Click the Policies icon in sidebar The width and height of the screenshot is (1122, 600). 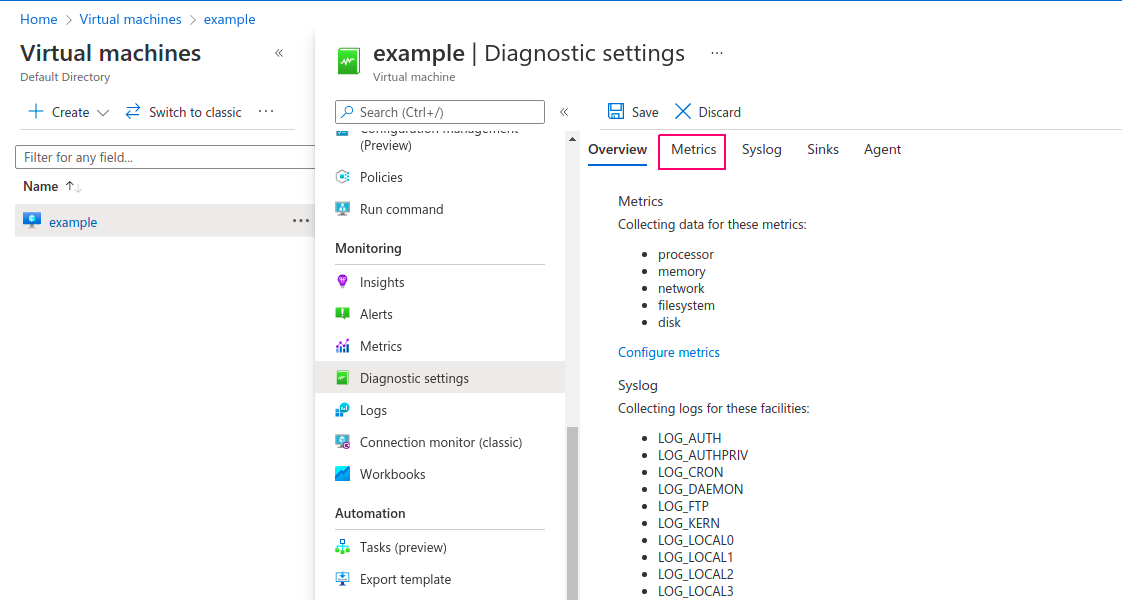click(343, 177)
